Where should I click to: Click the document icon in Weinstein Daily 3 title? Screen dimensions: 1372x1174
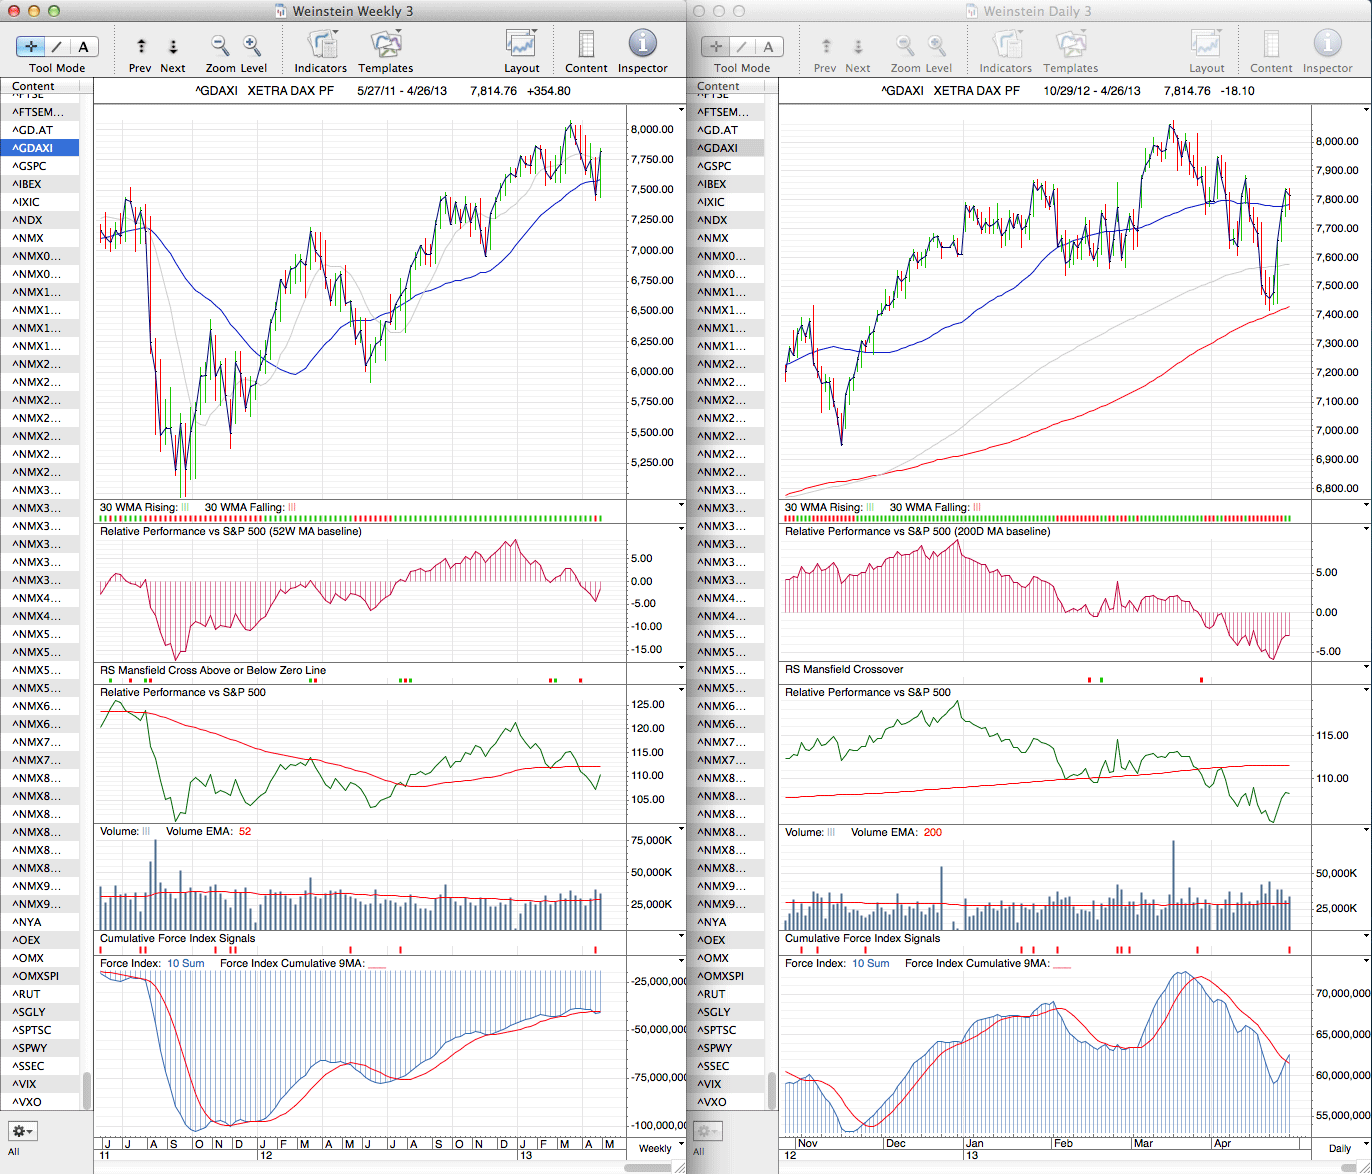tap(972, 11)
